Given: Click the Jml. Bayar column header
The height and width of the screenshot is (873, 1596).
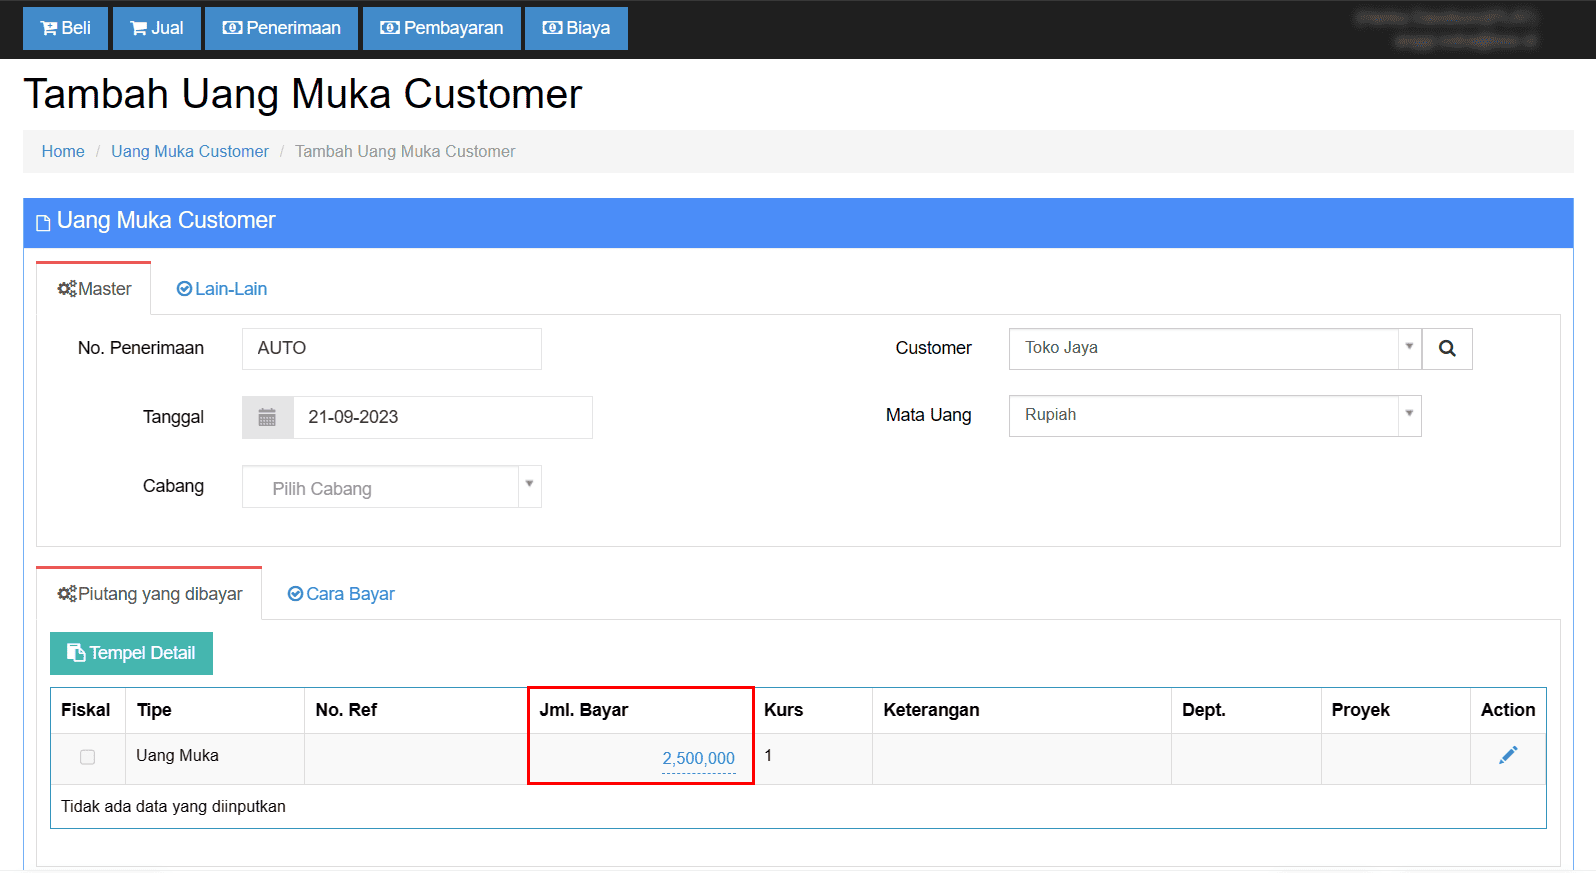Looking at the screenshot, I should point(641,710).
